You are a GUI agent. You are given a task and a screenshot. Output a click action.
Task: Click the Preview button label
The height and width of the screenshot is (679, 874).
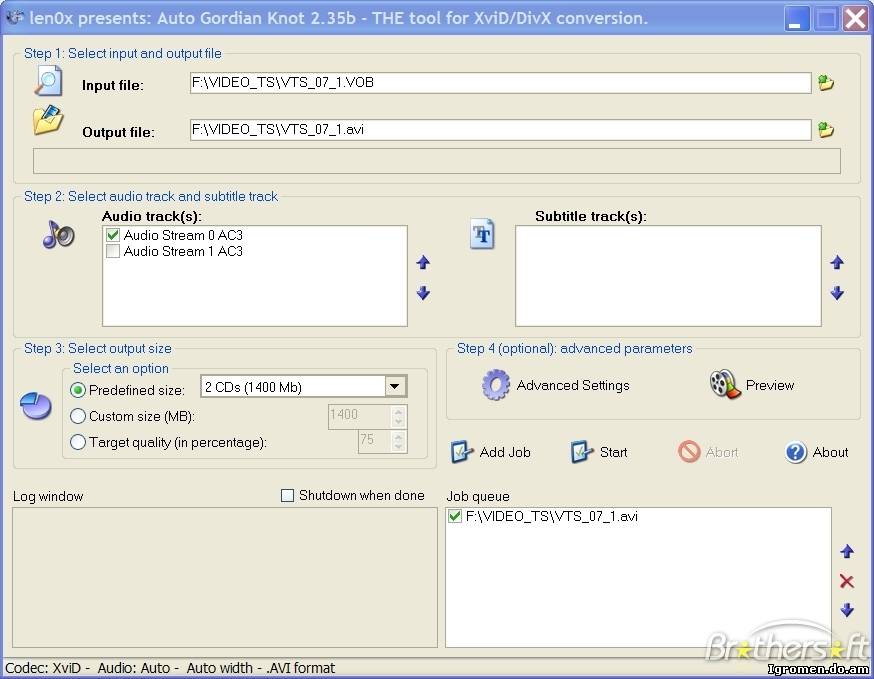tap(769, 385)
